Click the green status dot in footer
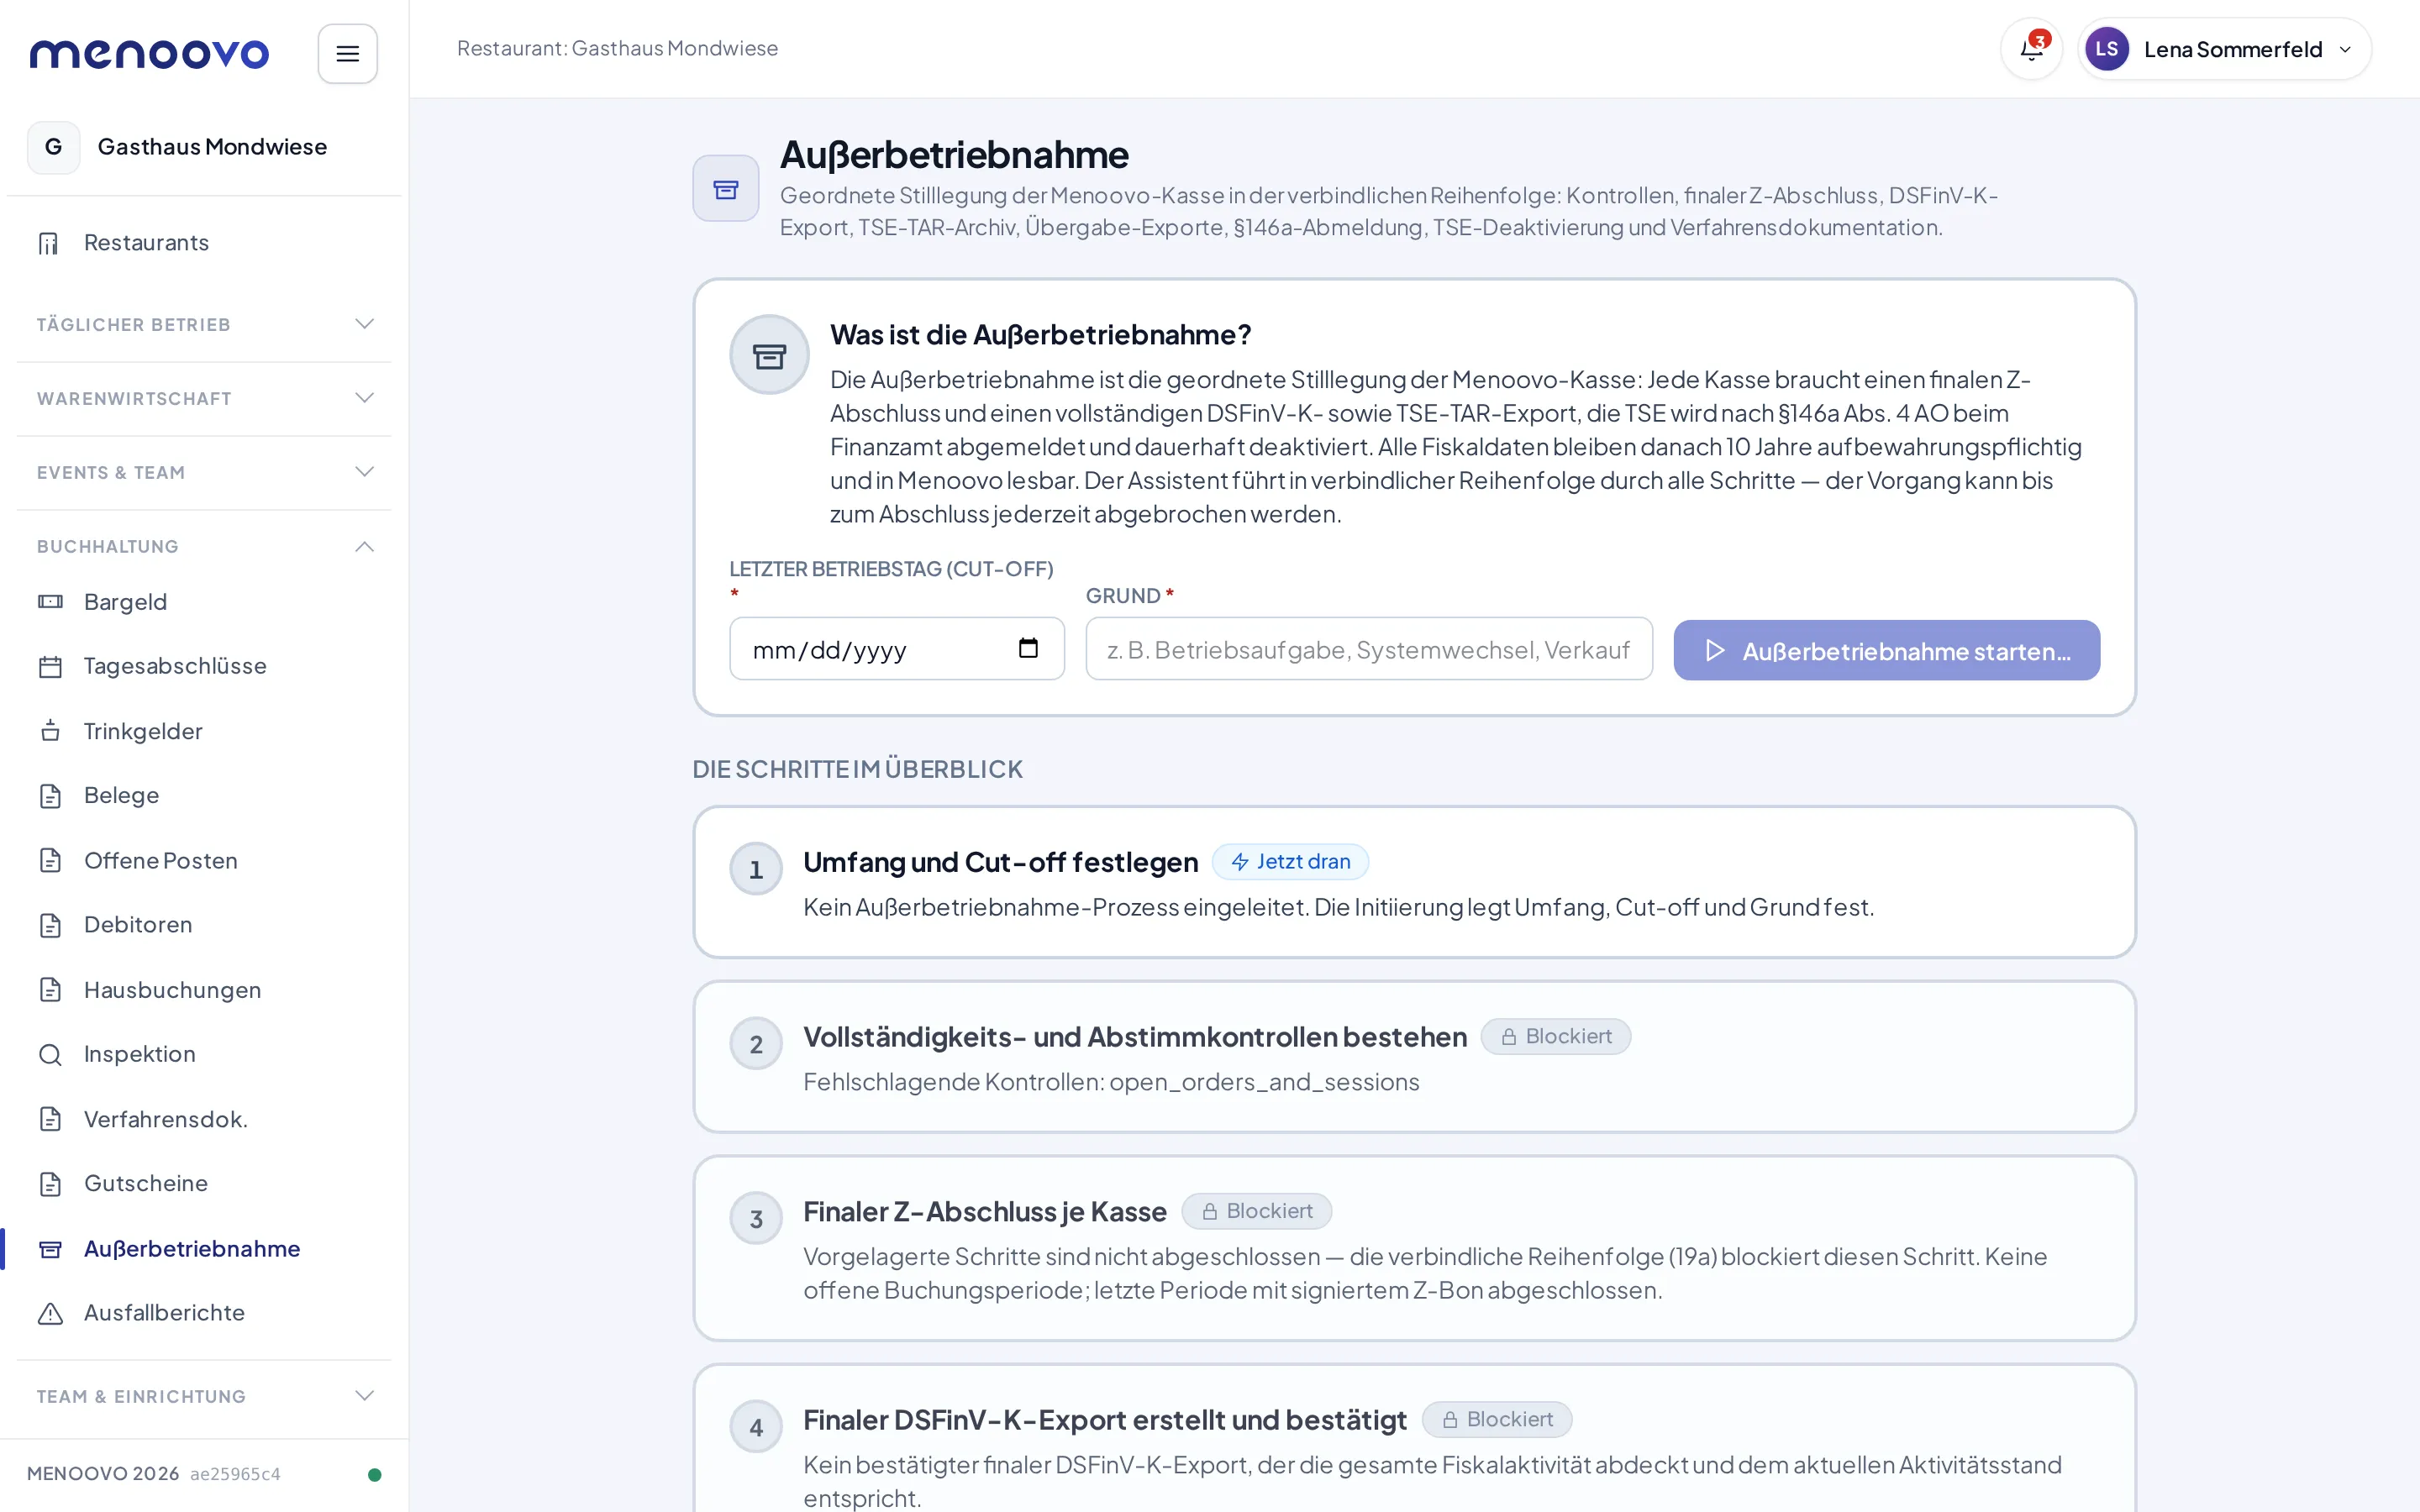Screen dimensions: 2420x1512 coord(374,1474)
